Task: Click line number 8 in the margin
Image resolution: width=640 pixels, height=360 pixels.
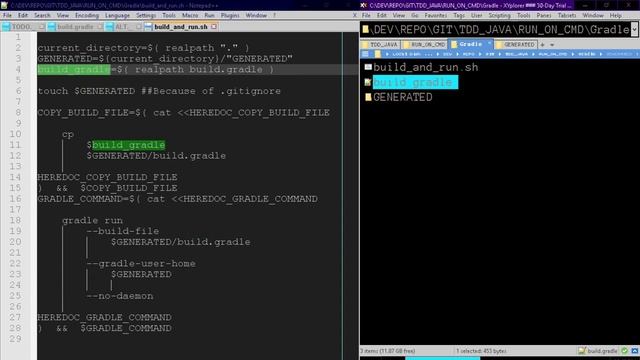Action: click(18, 113)
